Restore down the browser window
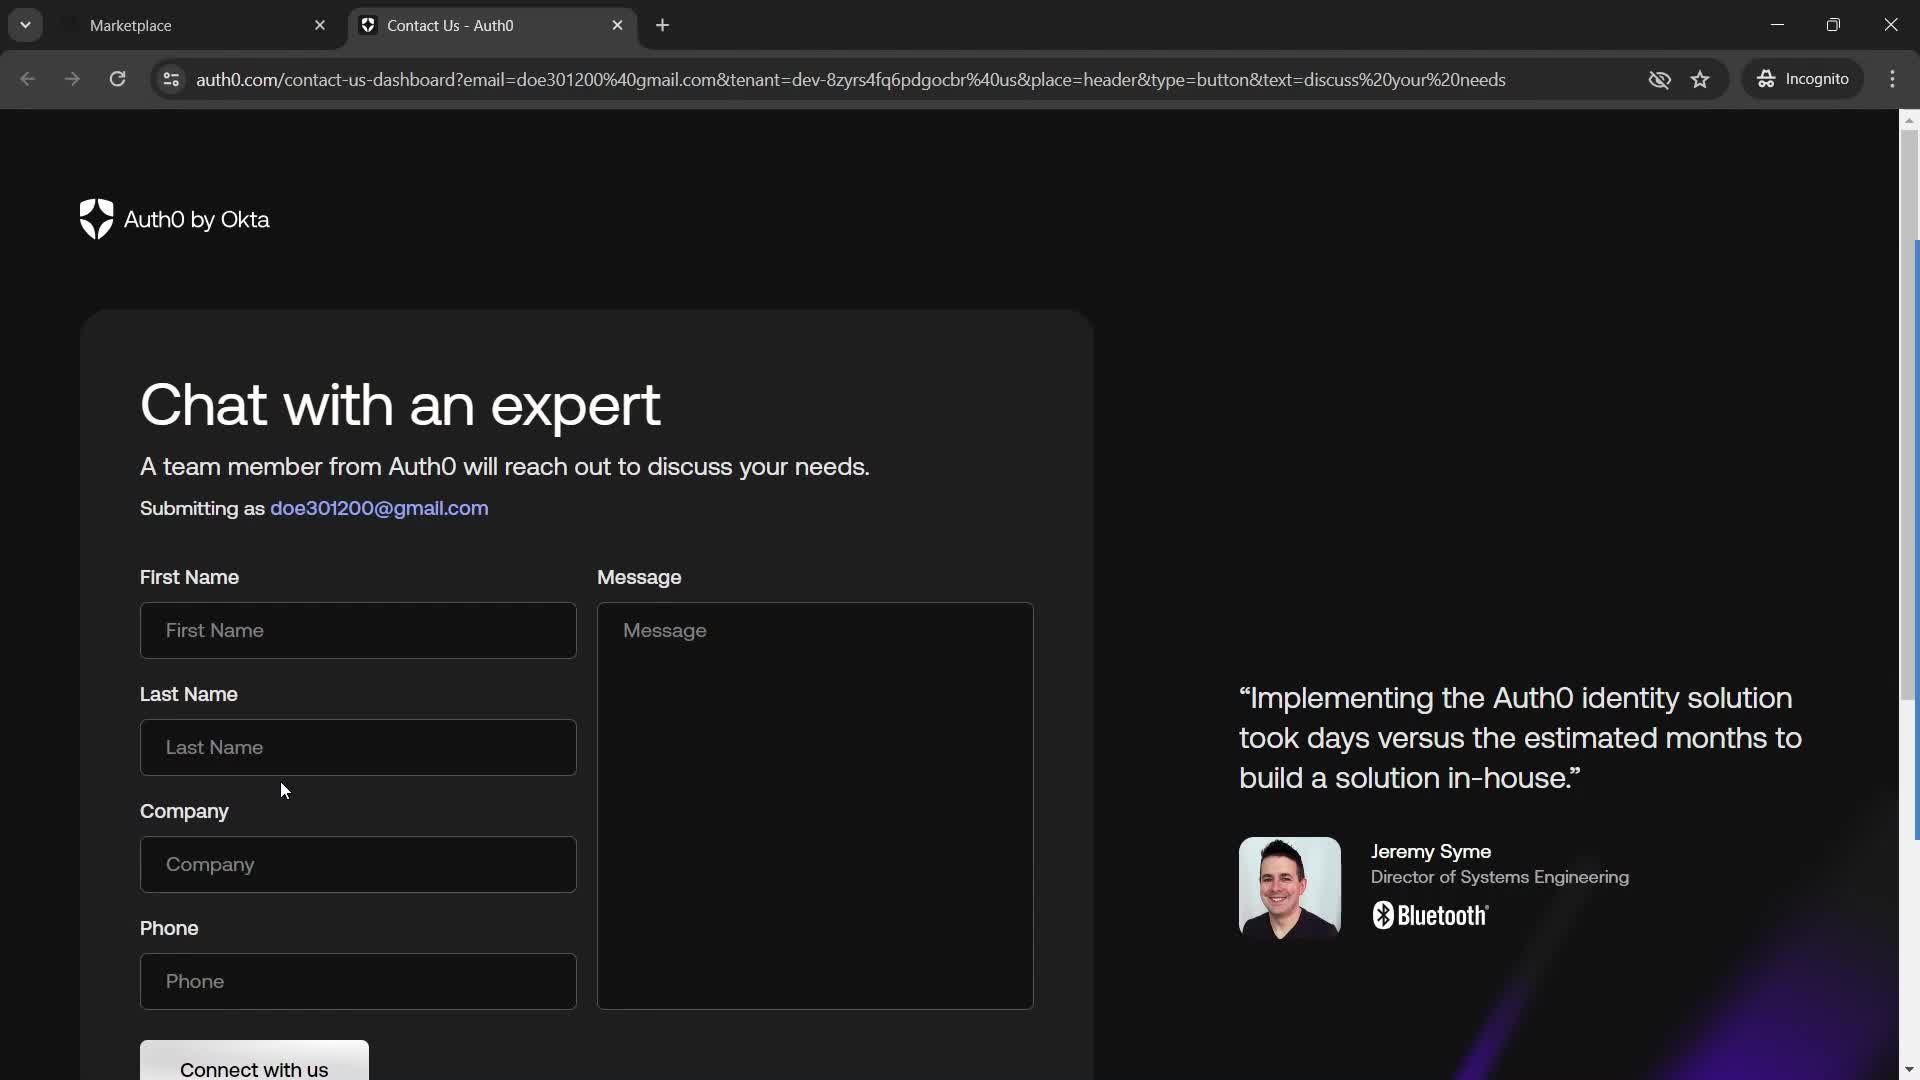1920x1080 pixels. click(x=1833, y=25)
